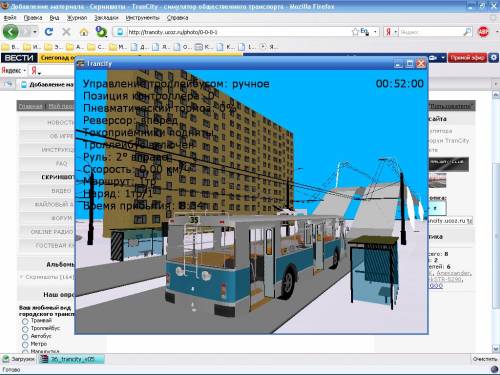This screenshot has width=500, height=375.
Task: Open the red Adblock Plus icon
Action: click(x=483, y=32)
